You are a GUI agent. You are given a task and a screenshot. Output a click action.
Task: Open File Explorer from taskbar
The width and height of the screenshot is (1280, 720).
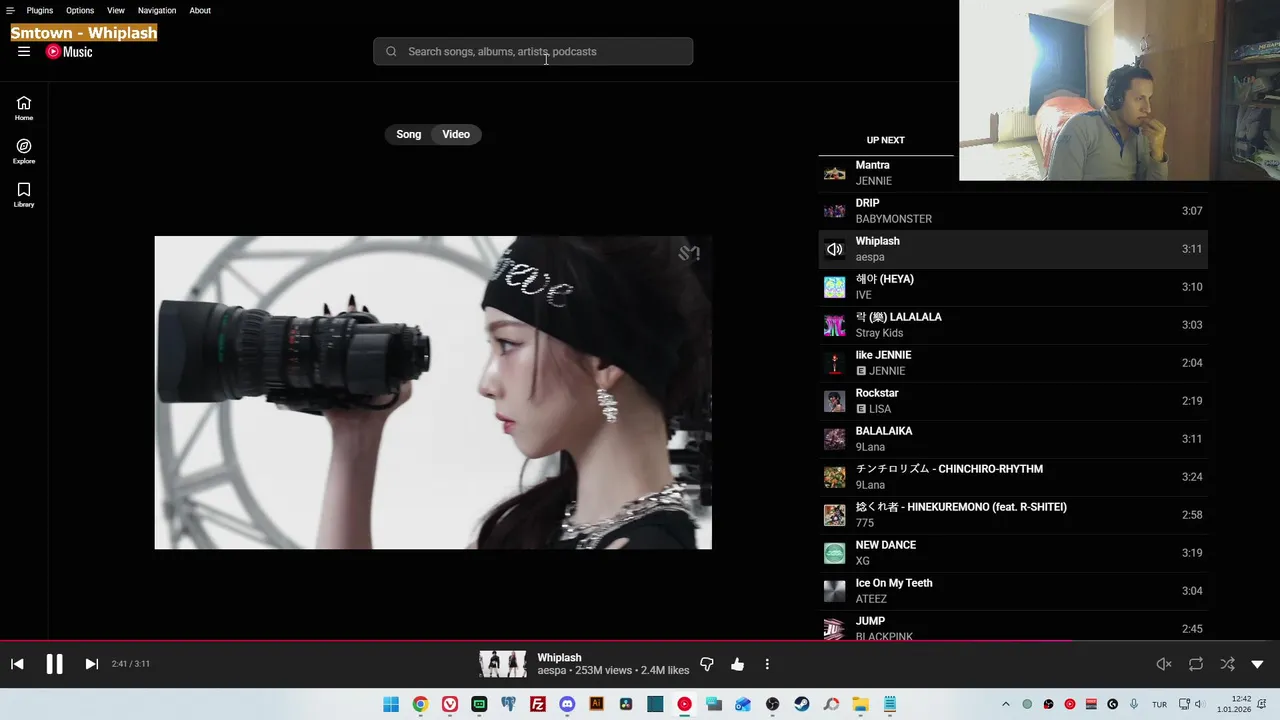860,704
